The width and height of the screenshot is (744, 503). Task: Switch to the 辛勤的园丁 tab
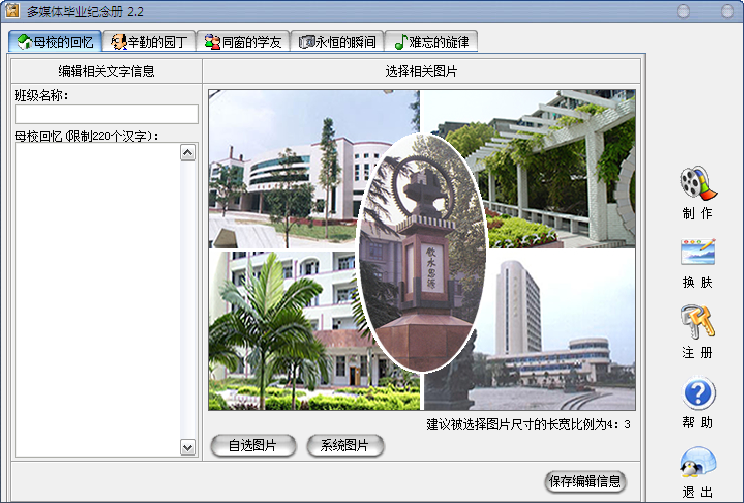tap(149, 42)
